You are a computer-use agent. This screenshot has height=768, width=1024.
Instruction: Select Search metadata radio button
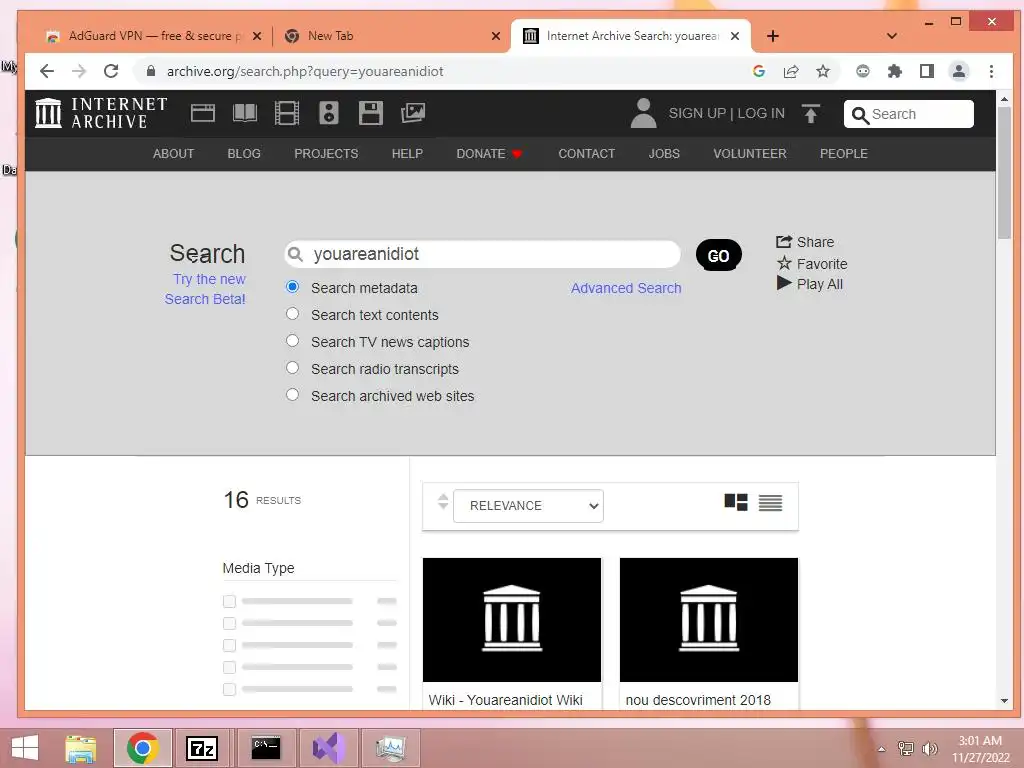tap(293, 287)
